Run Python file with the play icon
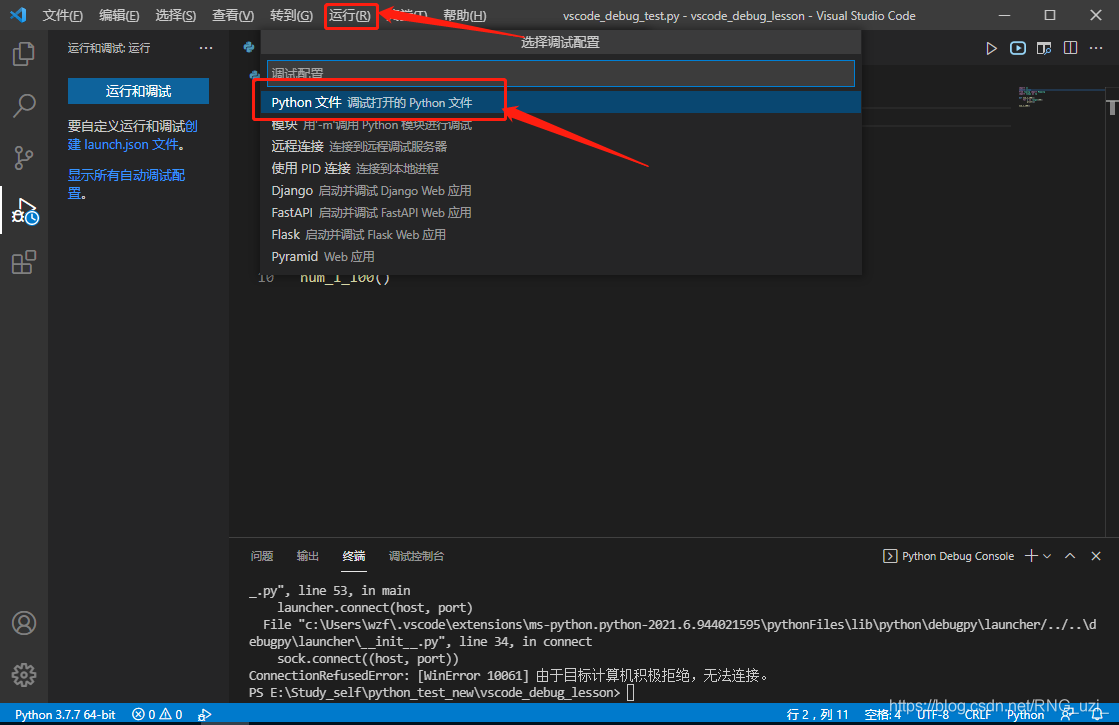 point(991,48)
